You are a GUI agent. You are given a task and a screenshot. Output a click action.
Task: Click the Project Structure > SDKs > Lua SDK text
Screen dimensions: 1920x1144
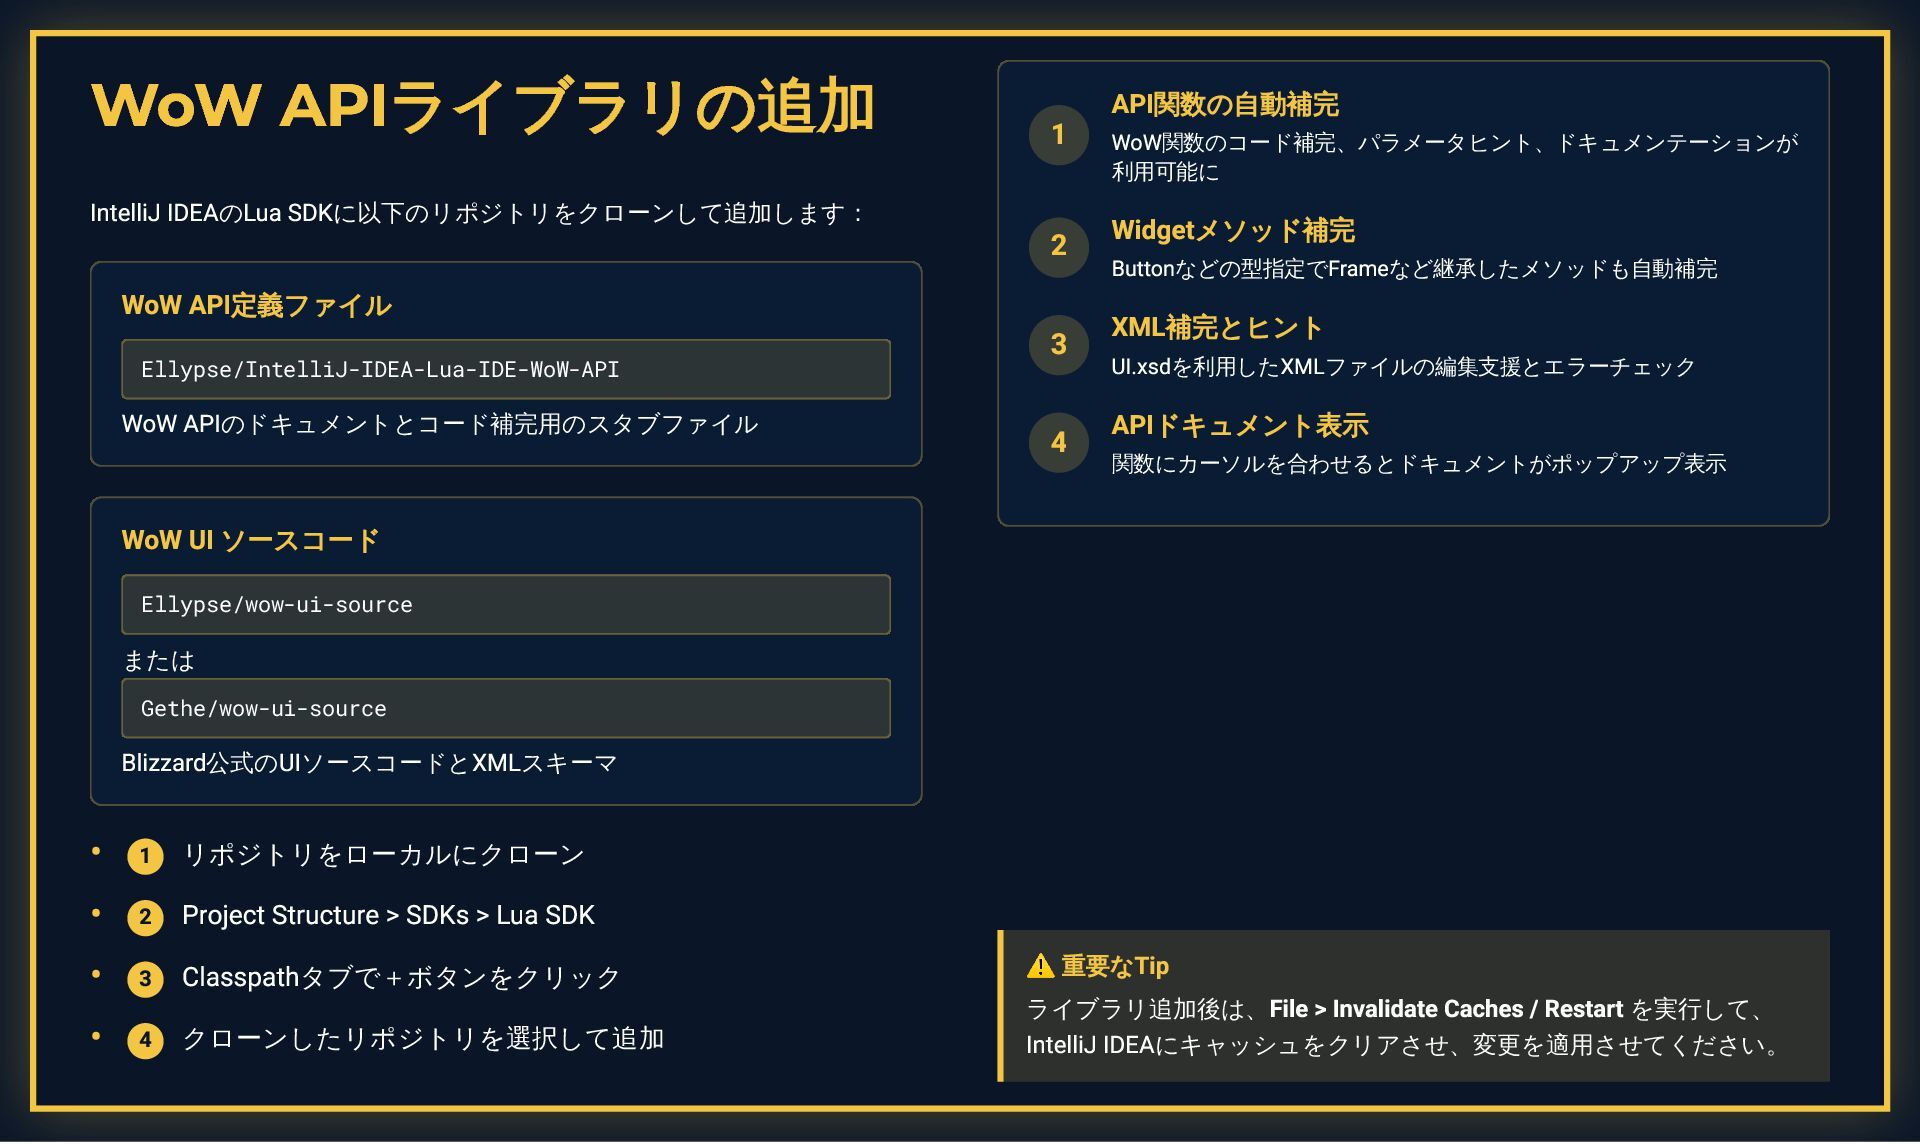coord(388,916)
